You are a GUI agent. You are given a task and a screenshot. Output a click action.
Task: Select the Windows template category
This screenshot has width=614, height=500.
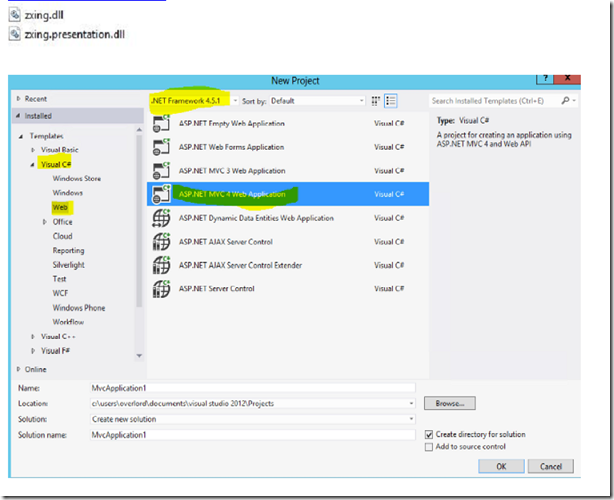pos(68,193)
